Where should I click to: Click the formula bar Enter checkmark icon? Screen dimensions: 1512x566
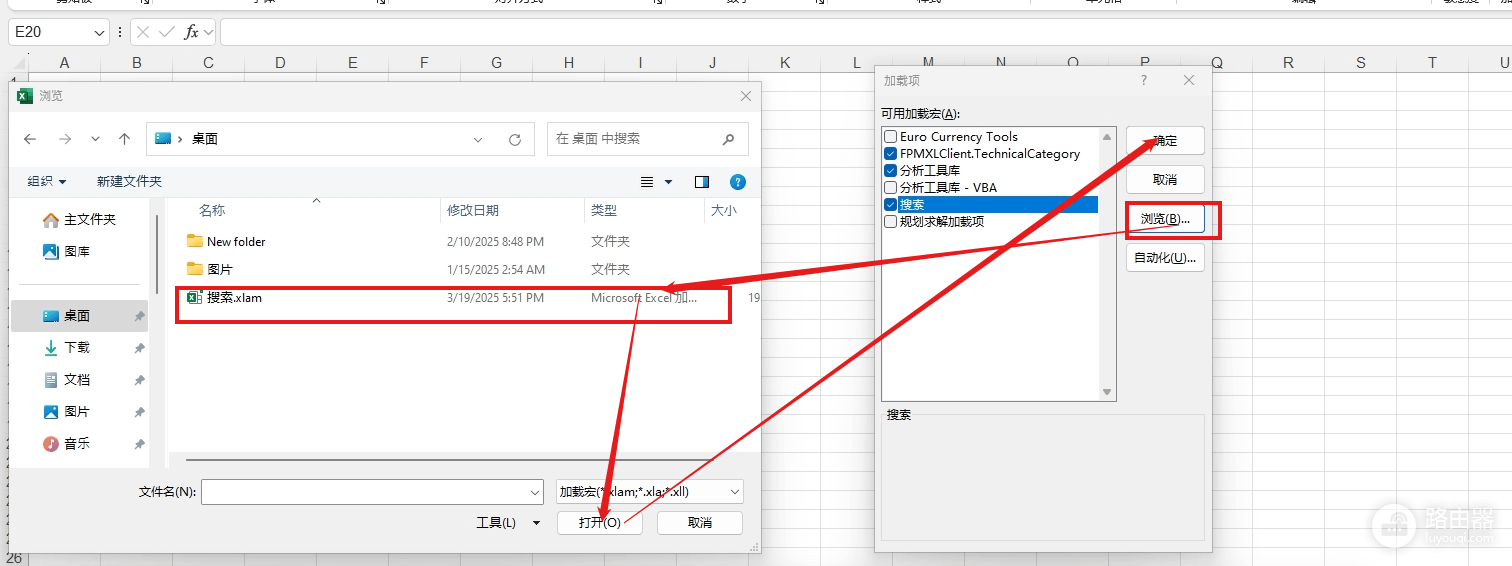[167, 33]
